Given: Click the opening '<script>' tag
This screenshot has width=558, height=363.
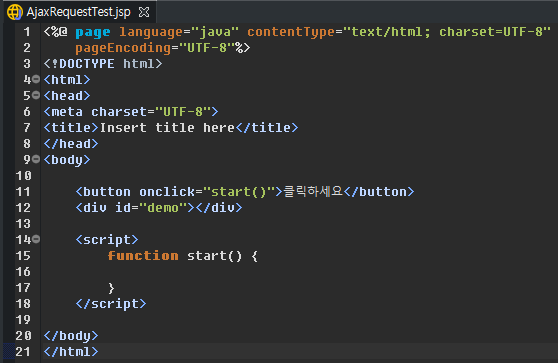Looking at the screenshot, I should tap(107, 240).
